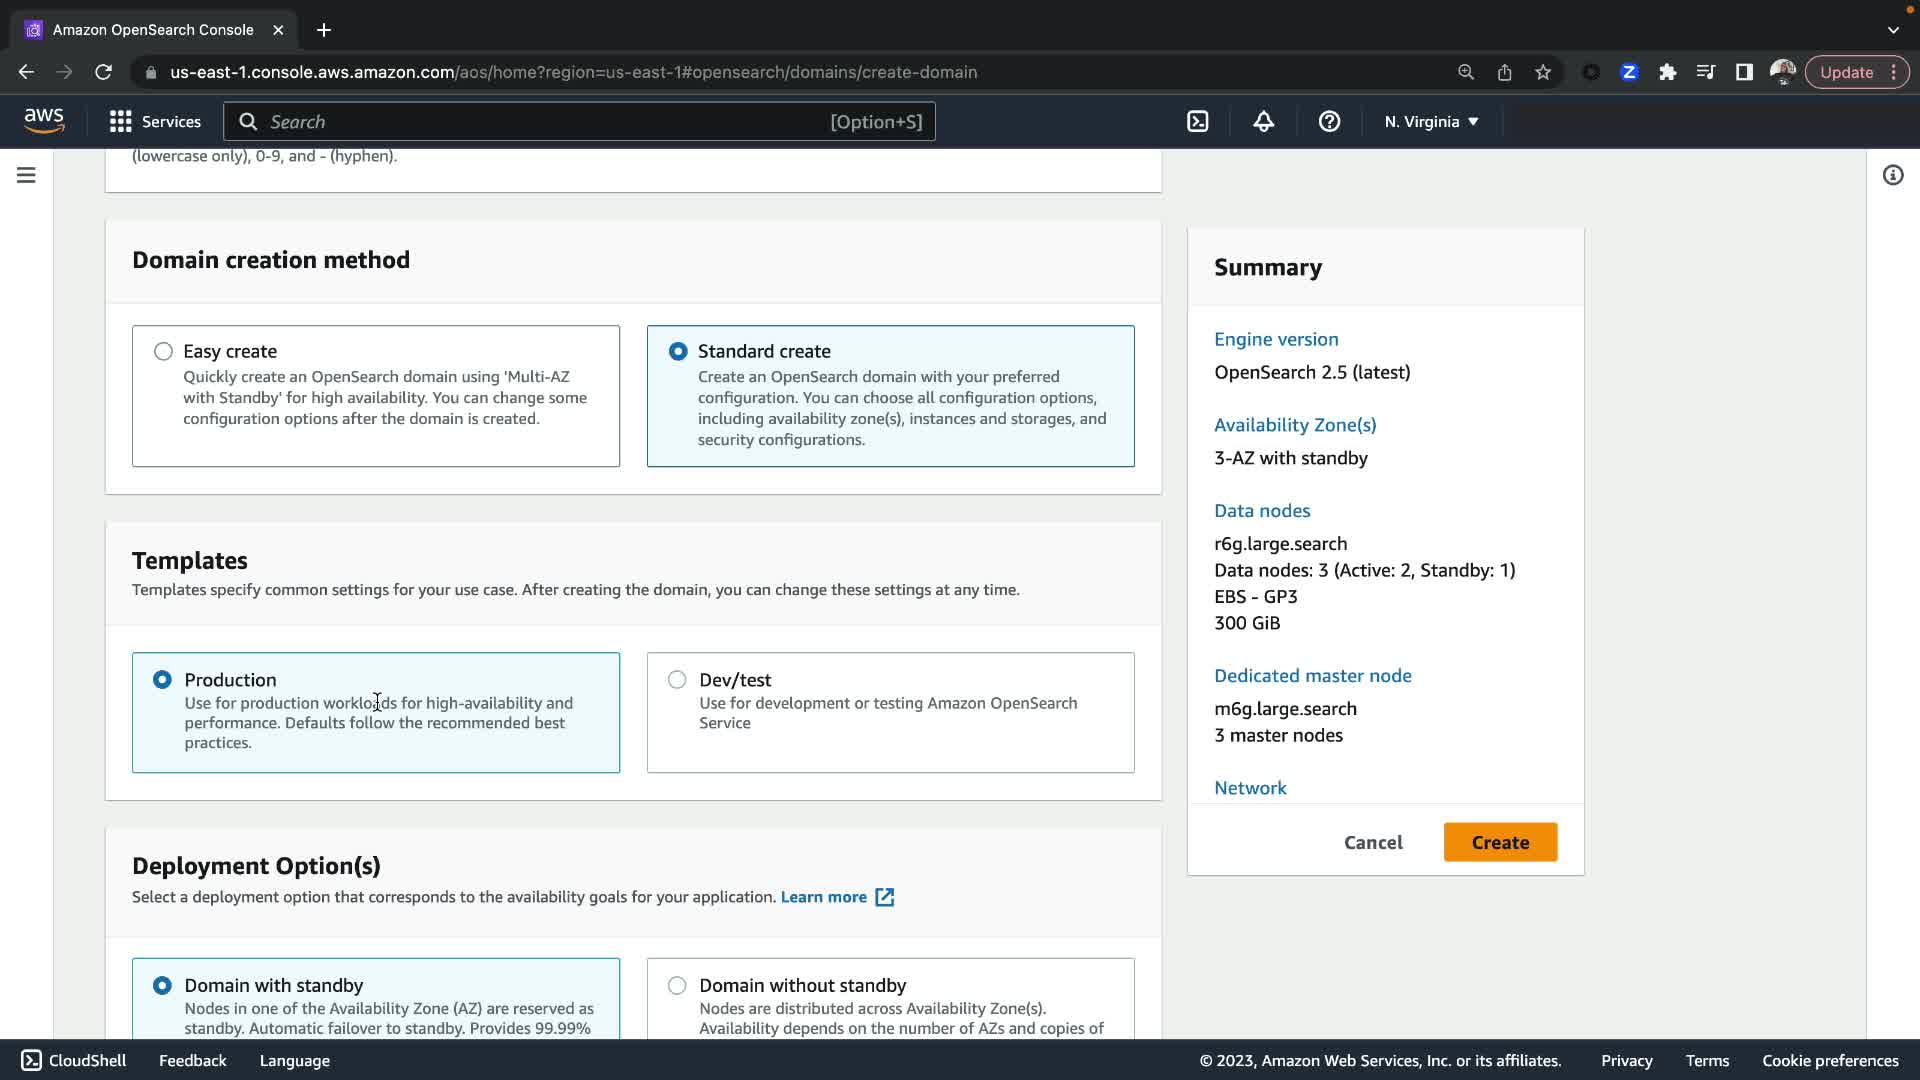
Task: Open the browser tab list chevron
Action: pos(1893,30)
